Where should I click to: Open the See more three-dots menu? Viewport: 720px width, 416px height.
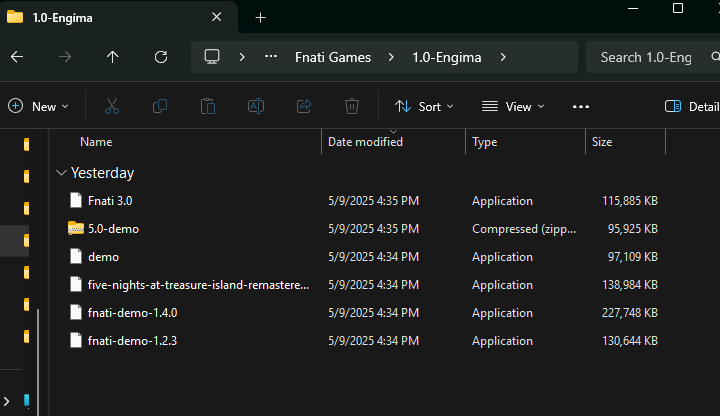[x=581, y=107]
